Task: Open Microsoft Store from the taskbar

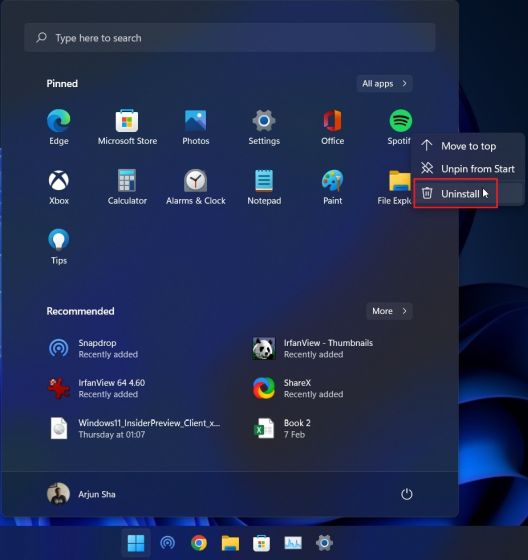Action: (x=261, y=543)
